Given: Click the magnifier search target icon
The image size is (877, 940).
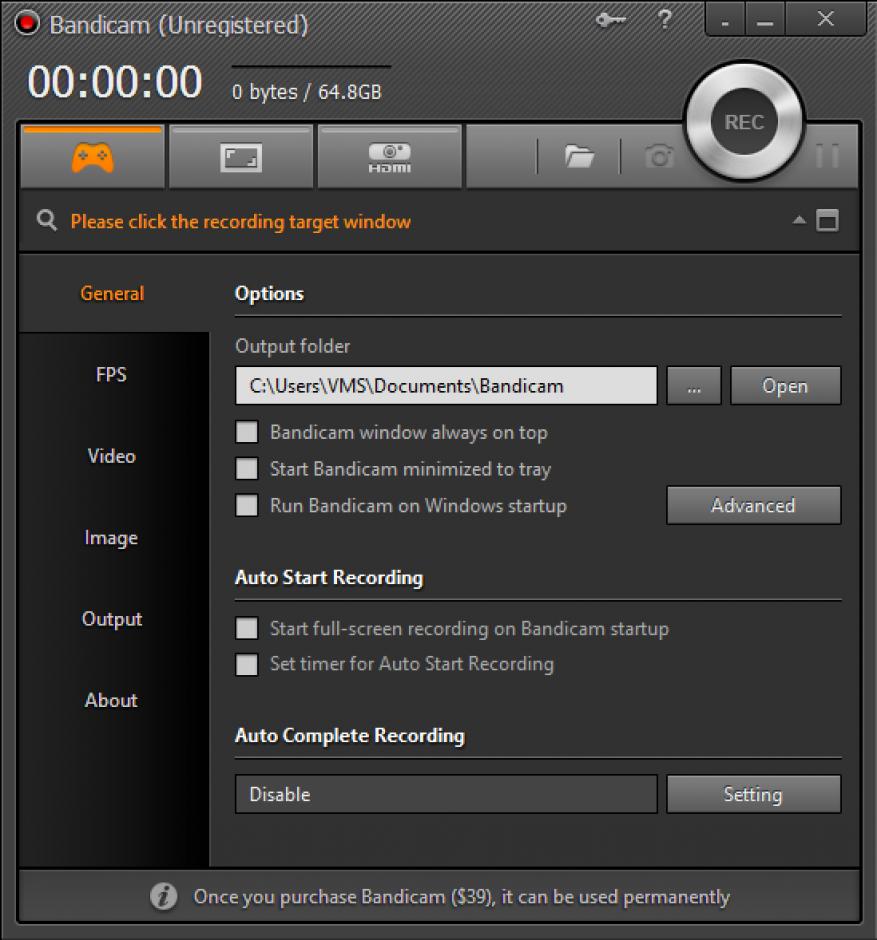Looking at the screenshot, I should (x=46, y=221).
